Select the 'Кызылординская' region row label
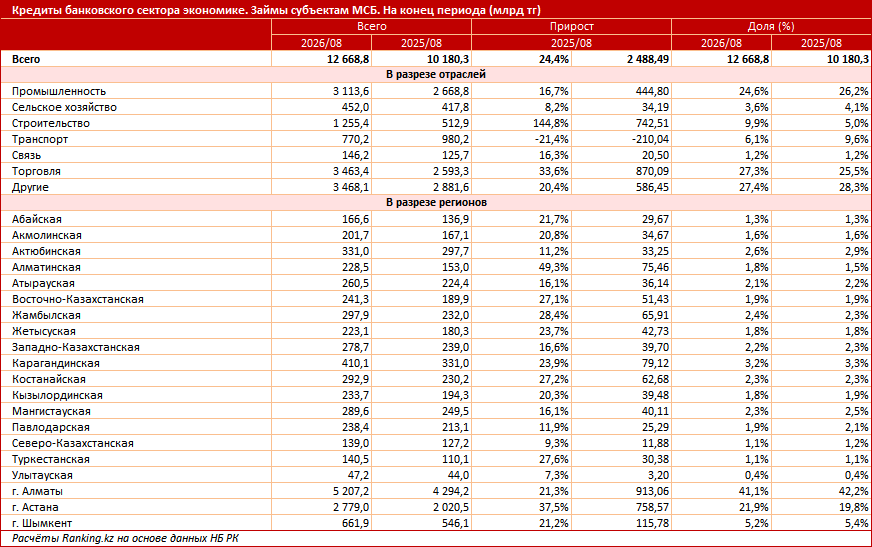 tap(57, 396)
